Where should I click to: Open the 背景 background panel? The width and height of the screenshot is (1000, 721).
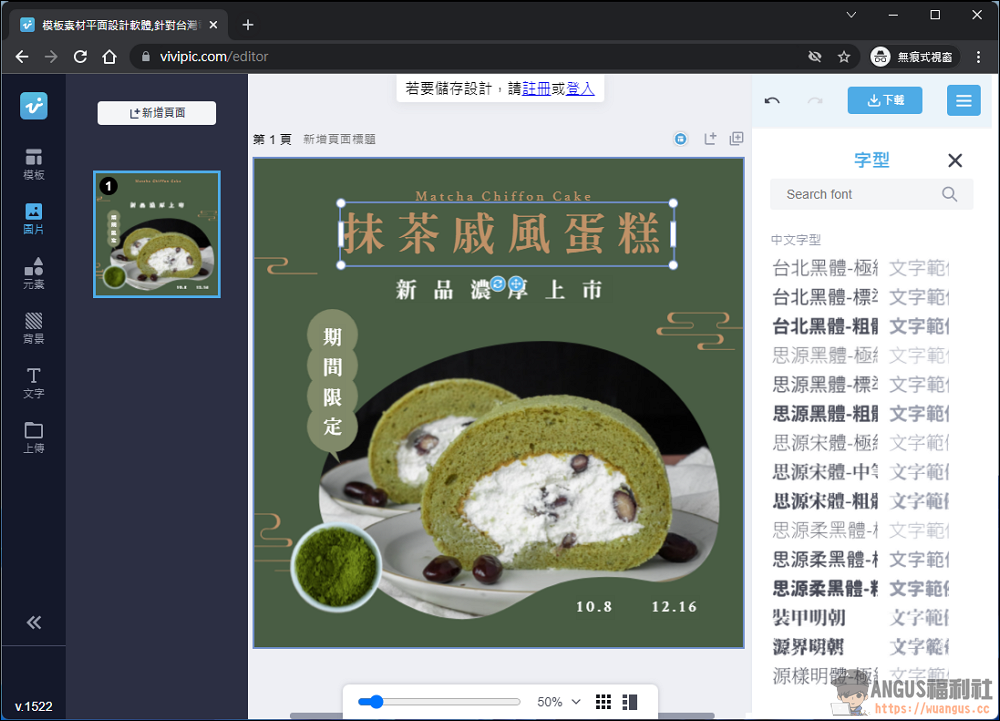click(34, 328)
